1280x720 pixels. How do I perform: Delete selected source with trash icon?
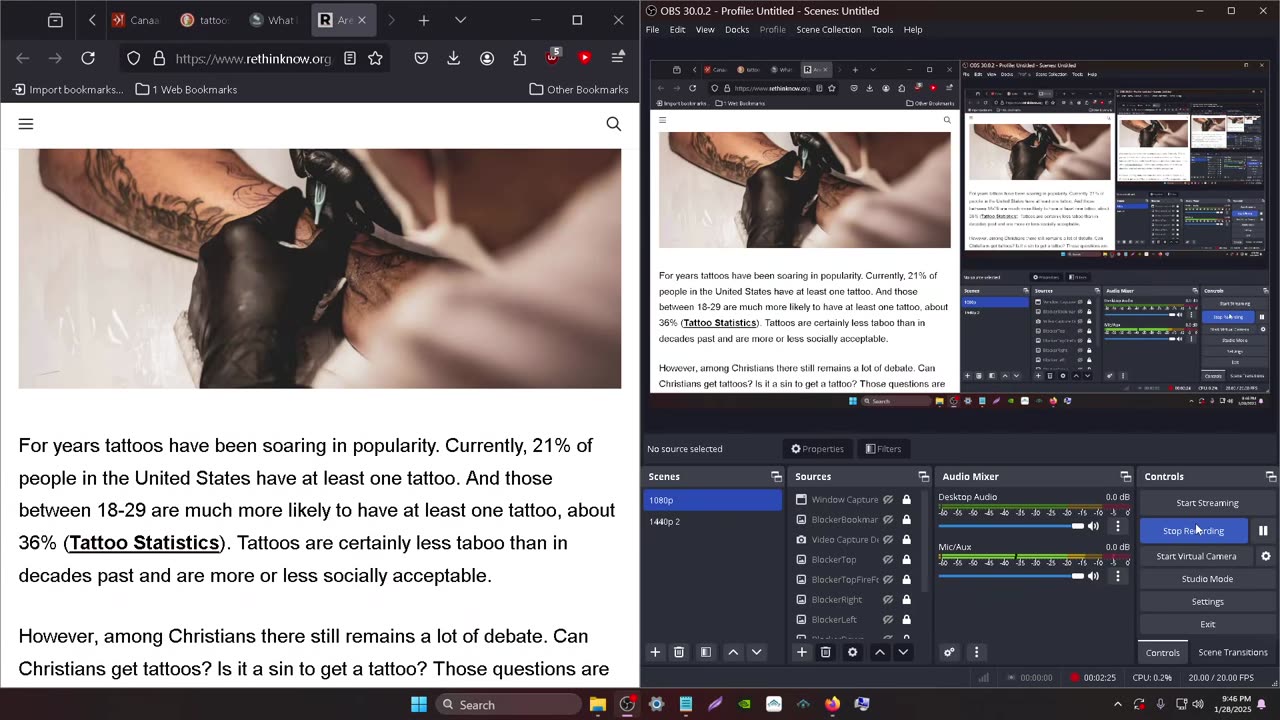pos(826,652)
